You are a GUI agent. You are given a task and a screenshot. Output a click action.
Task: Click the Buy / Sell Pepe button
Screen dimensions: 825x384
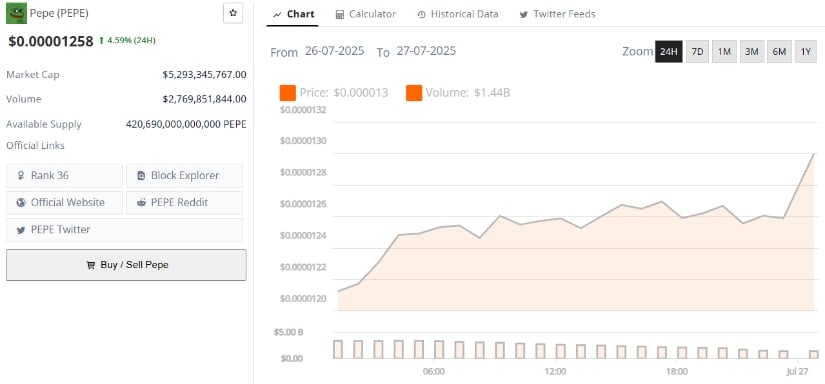tap(126, 265)
